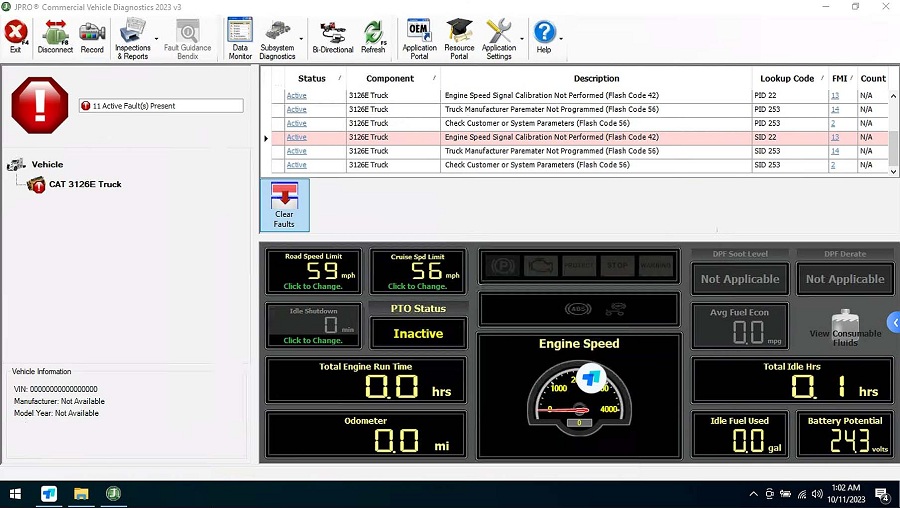Open the Active link in the PID 22 row
The width and height of the screenshot is (900, 508).
pyautogui.click(x=297, y=96)
